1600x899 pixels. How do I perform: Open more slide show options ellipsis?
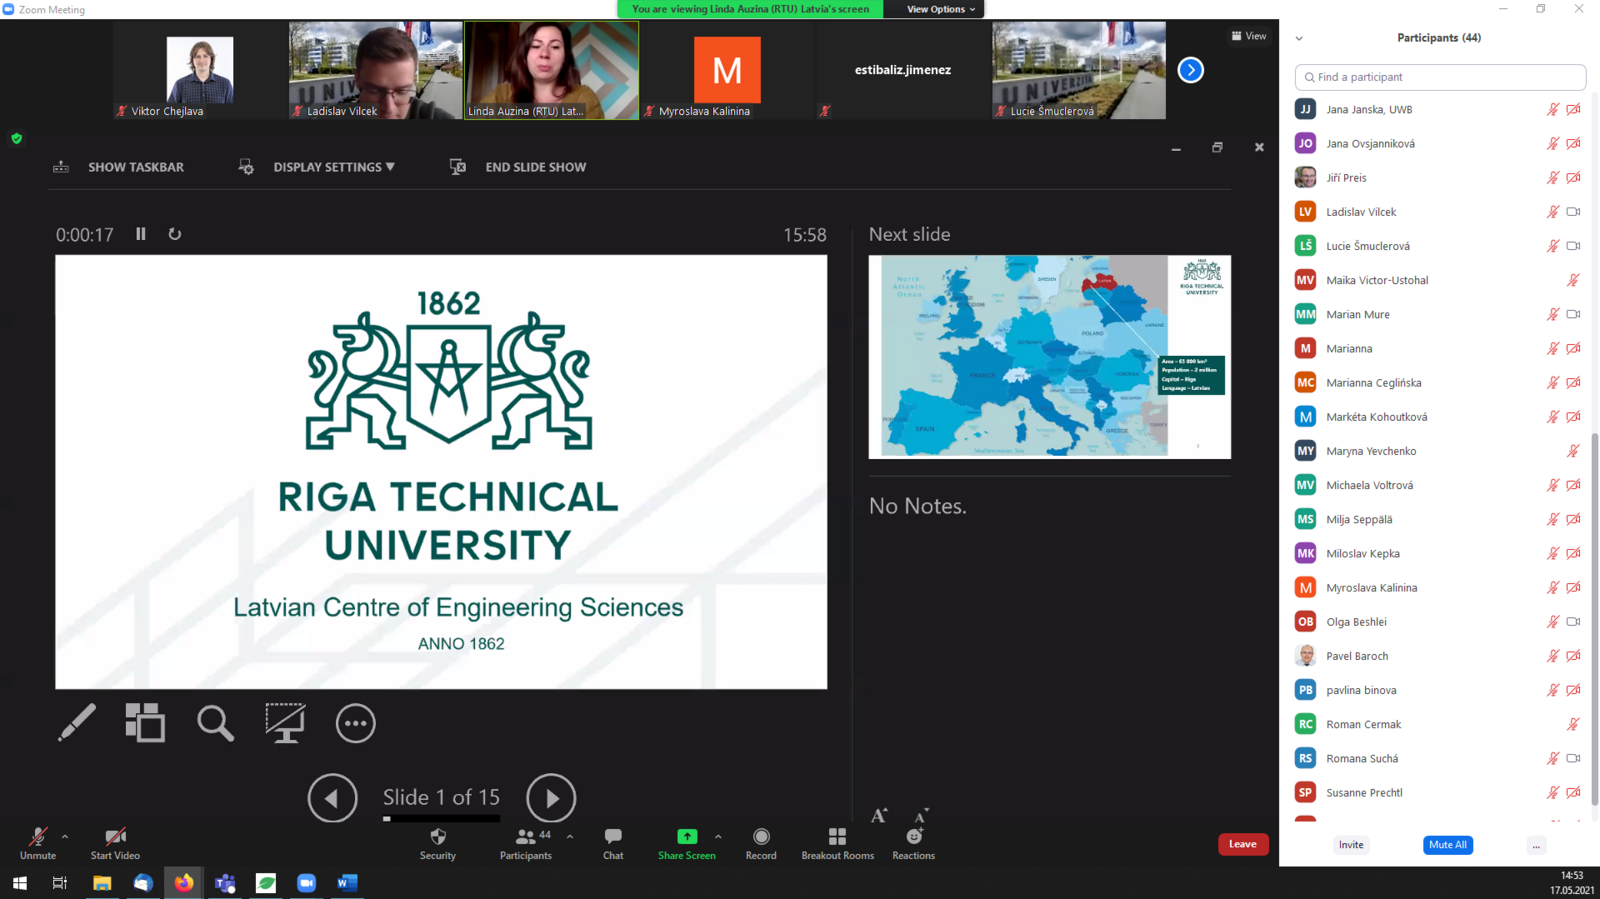coord(355,723)
